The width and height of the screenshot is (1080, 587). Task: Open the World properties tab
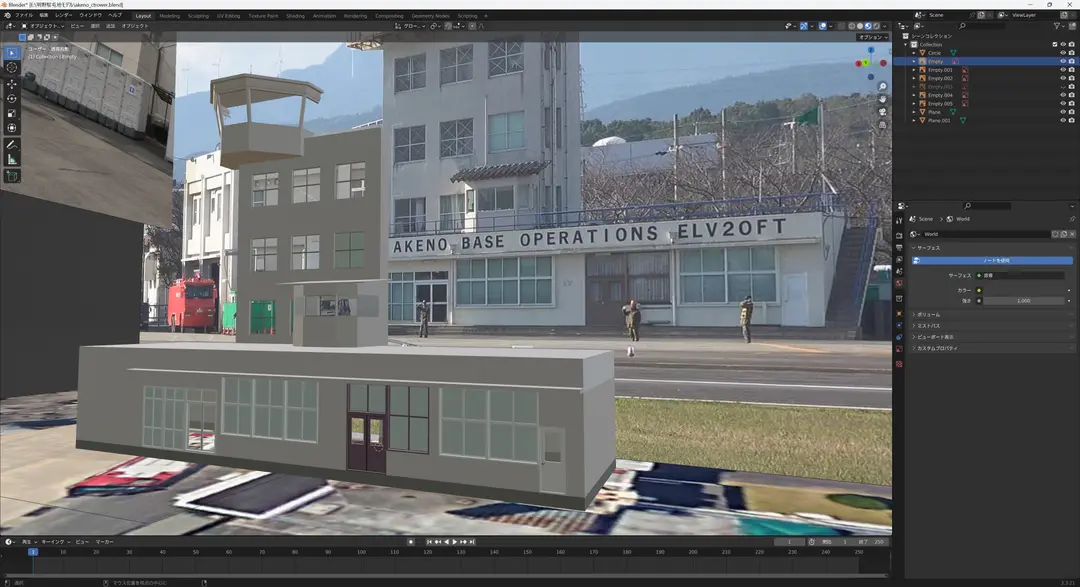(x=899, y=283)
